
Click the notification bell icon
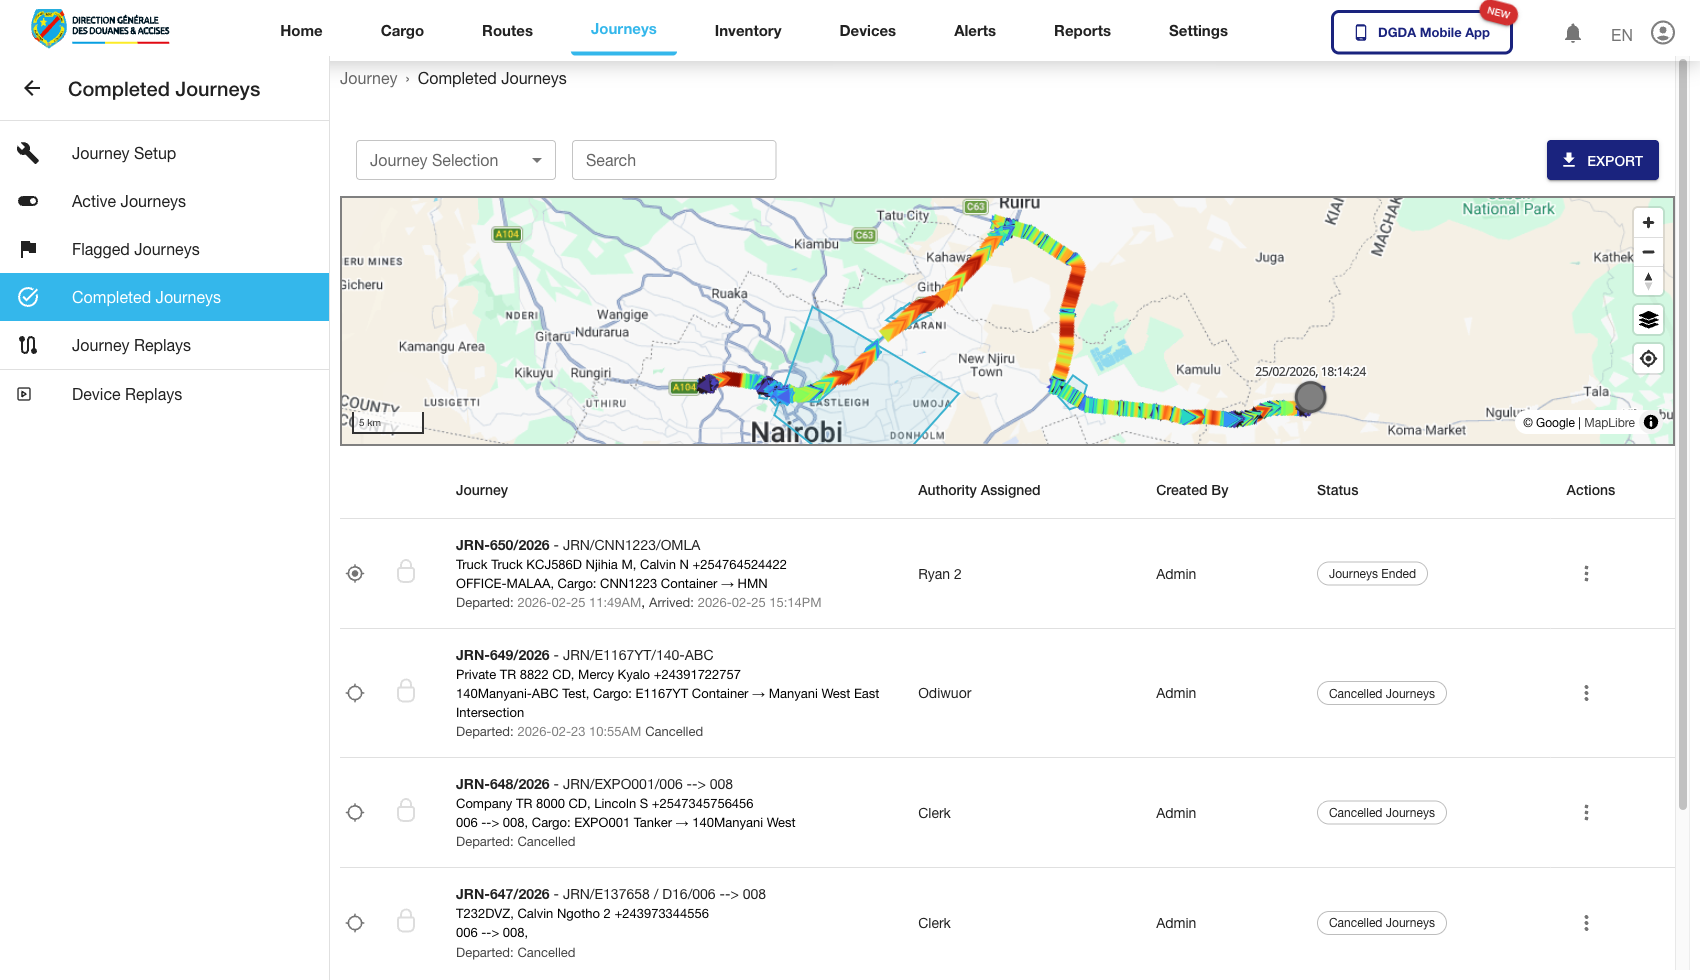coord(1573,34)
